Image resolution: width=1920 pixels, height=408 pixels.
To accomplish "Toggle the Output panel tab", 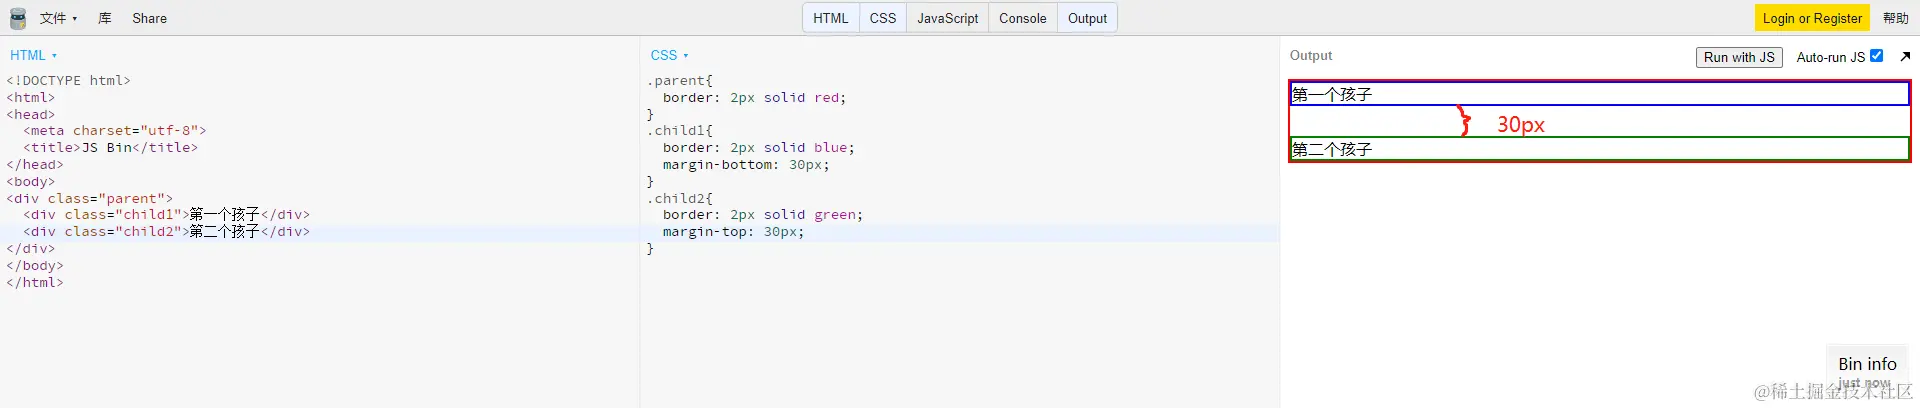I will (x=1087, y=18).
